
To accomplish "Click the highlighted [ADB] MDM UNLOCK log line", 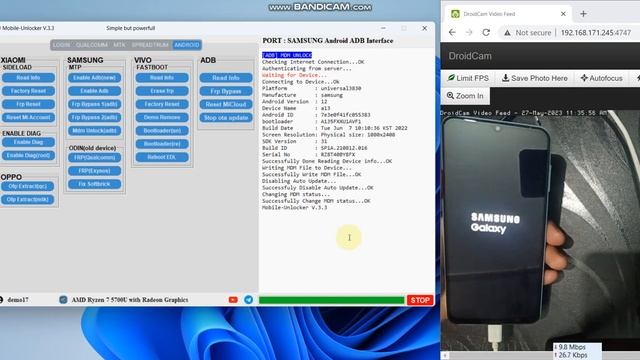I will click(287, 55).
